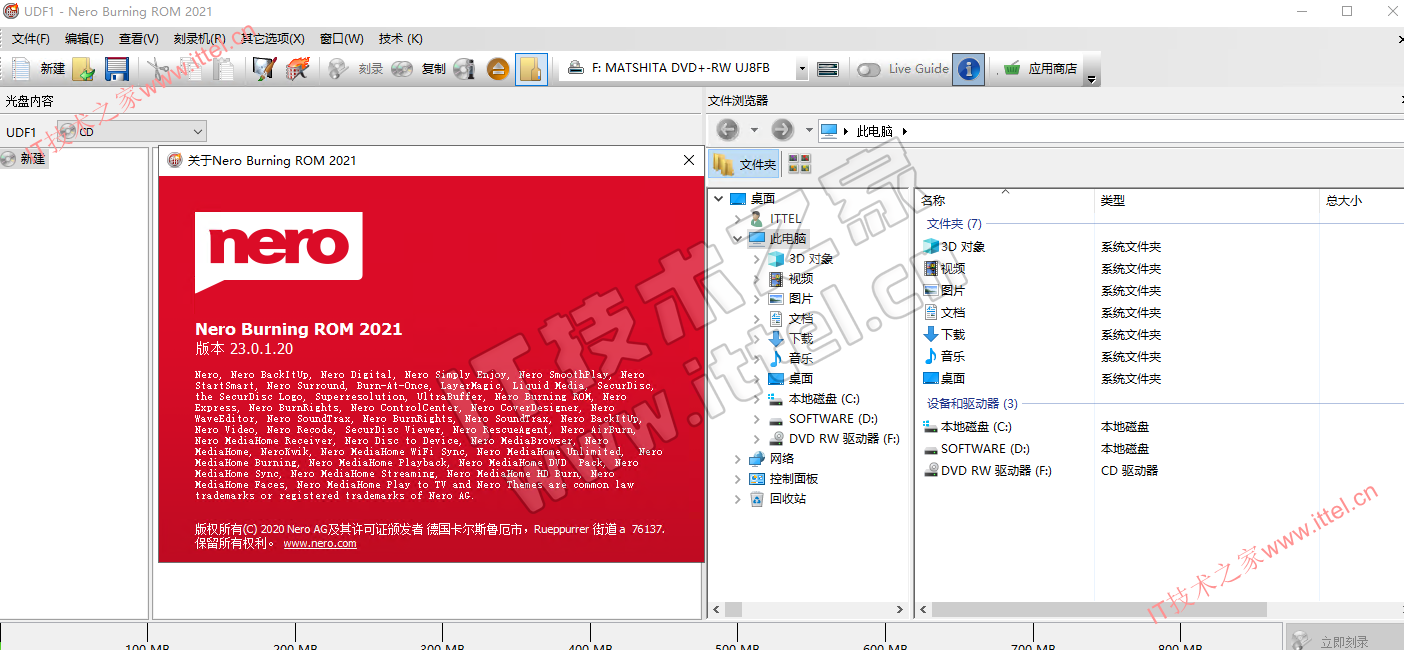
Task: Click the 刻录 burn disc button
Action: pos(357,69)
